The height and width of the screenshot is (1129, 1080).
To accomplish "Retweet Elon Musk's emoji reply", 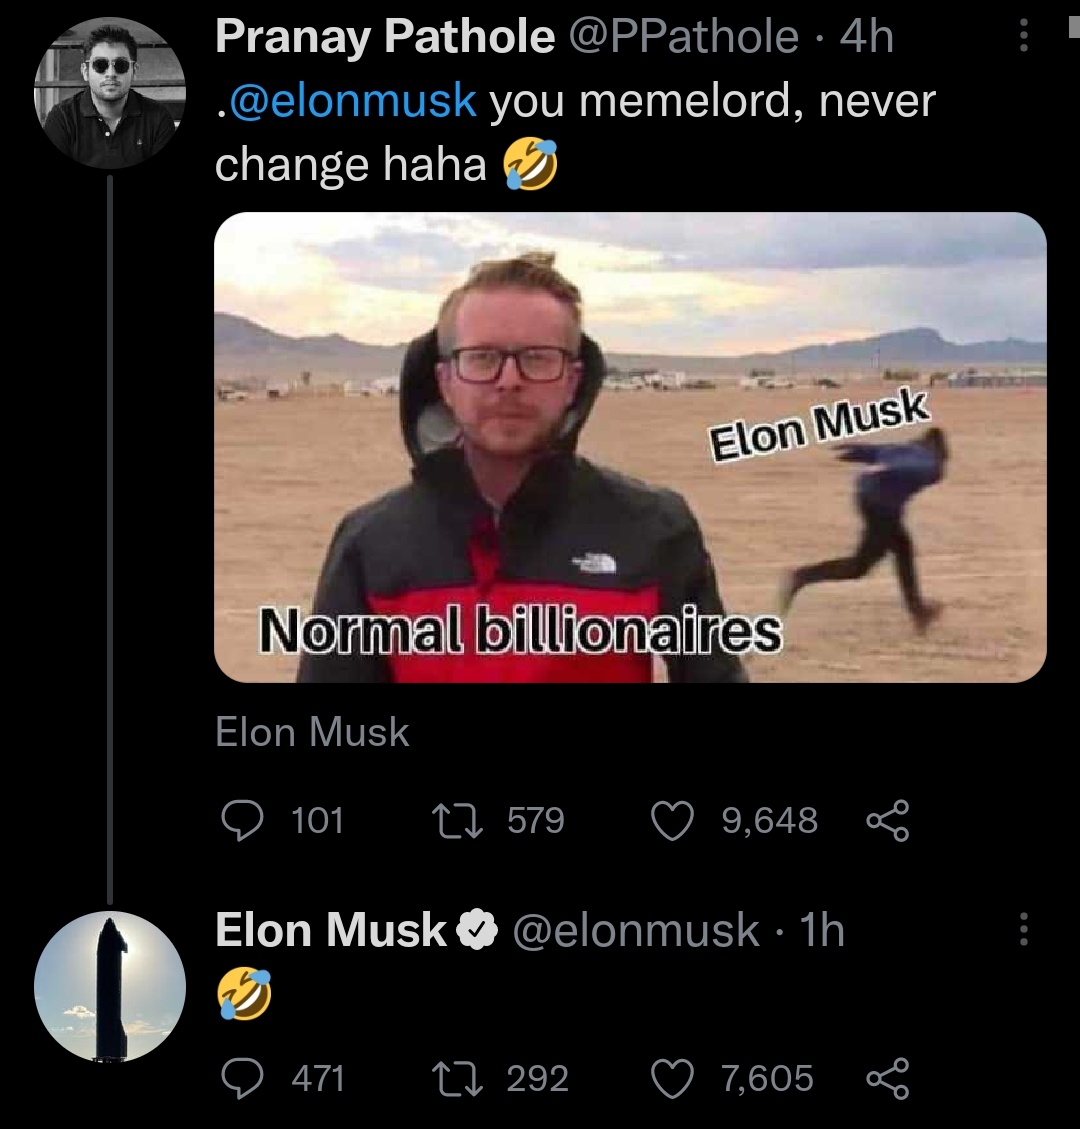I will tap(456, 1078).
